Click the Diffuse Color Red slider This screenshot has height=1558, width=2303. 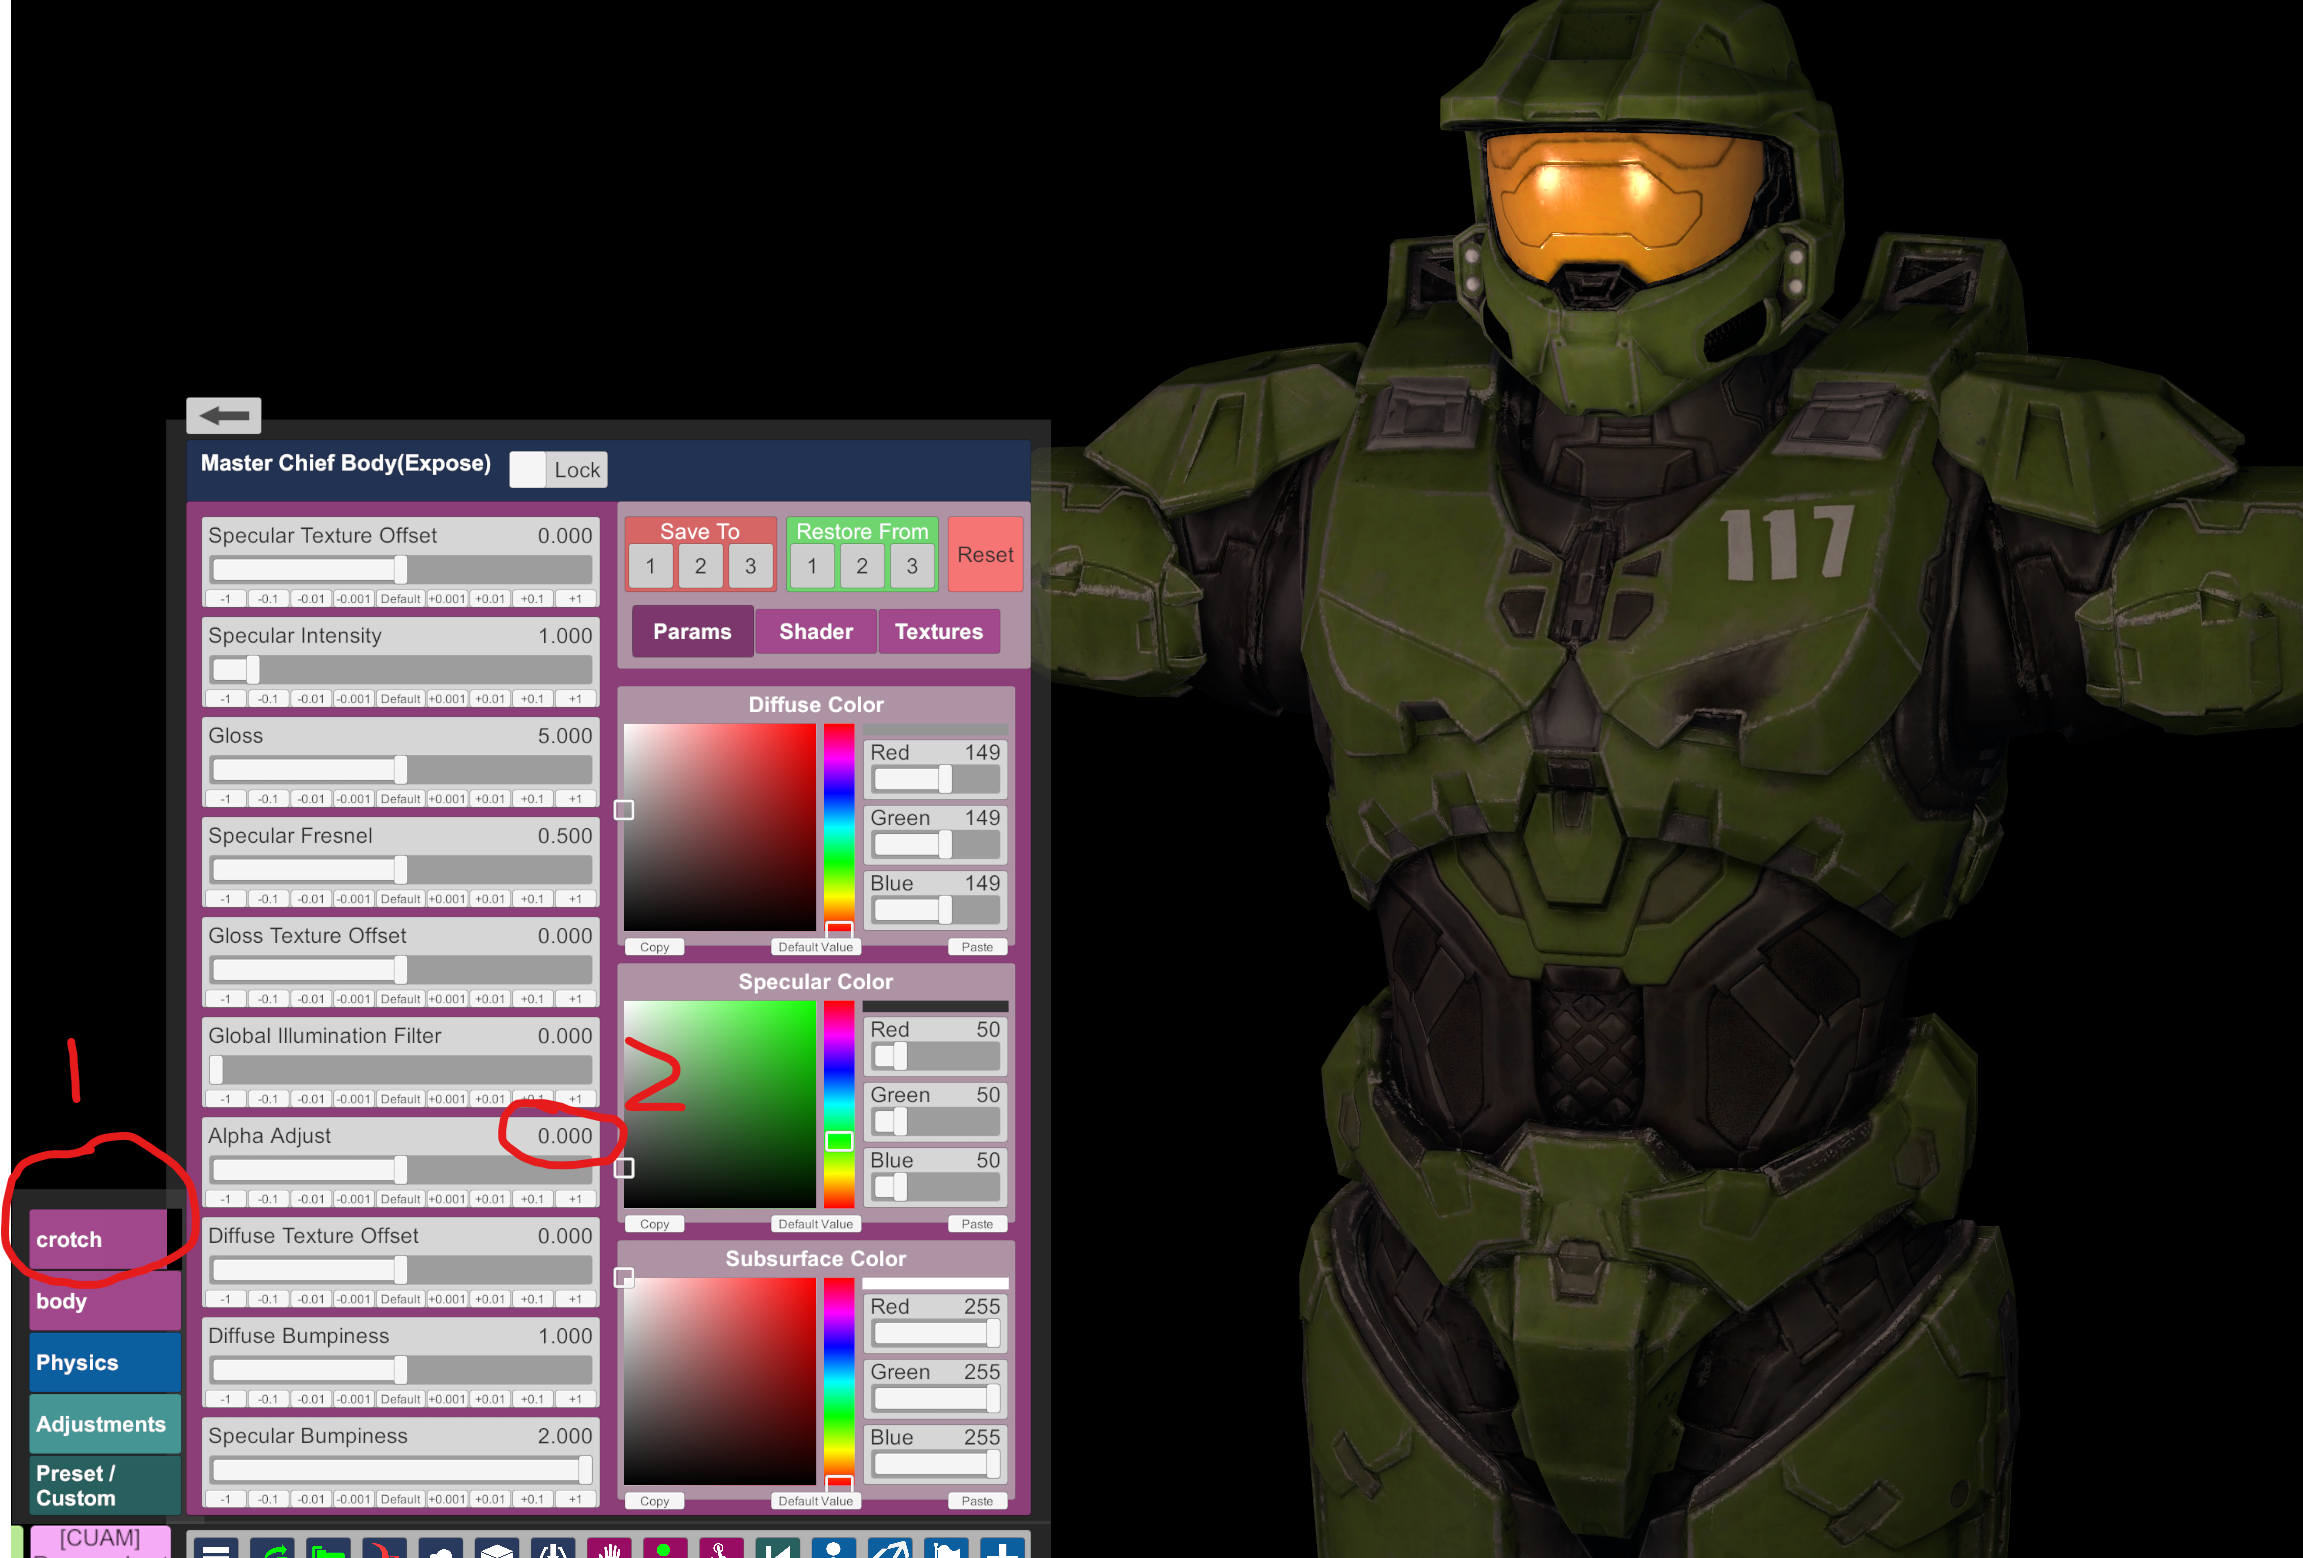pos(935,779)
